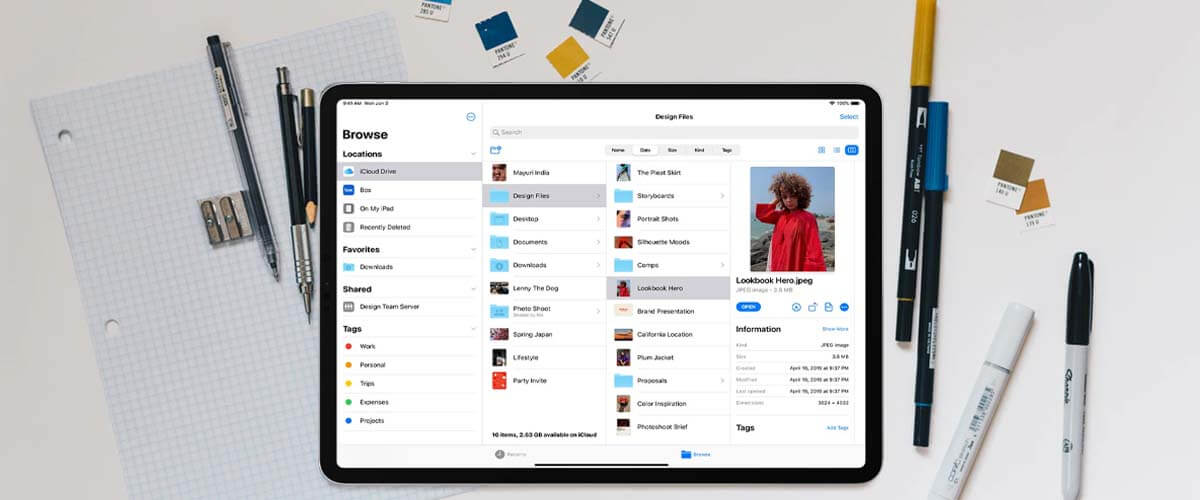
Task: Switch to the Recents tab
Action: point(512,454)
